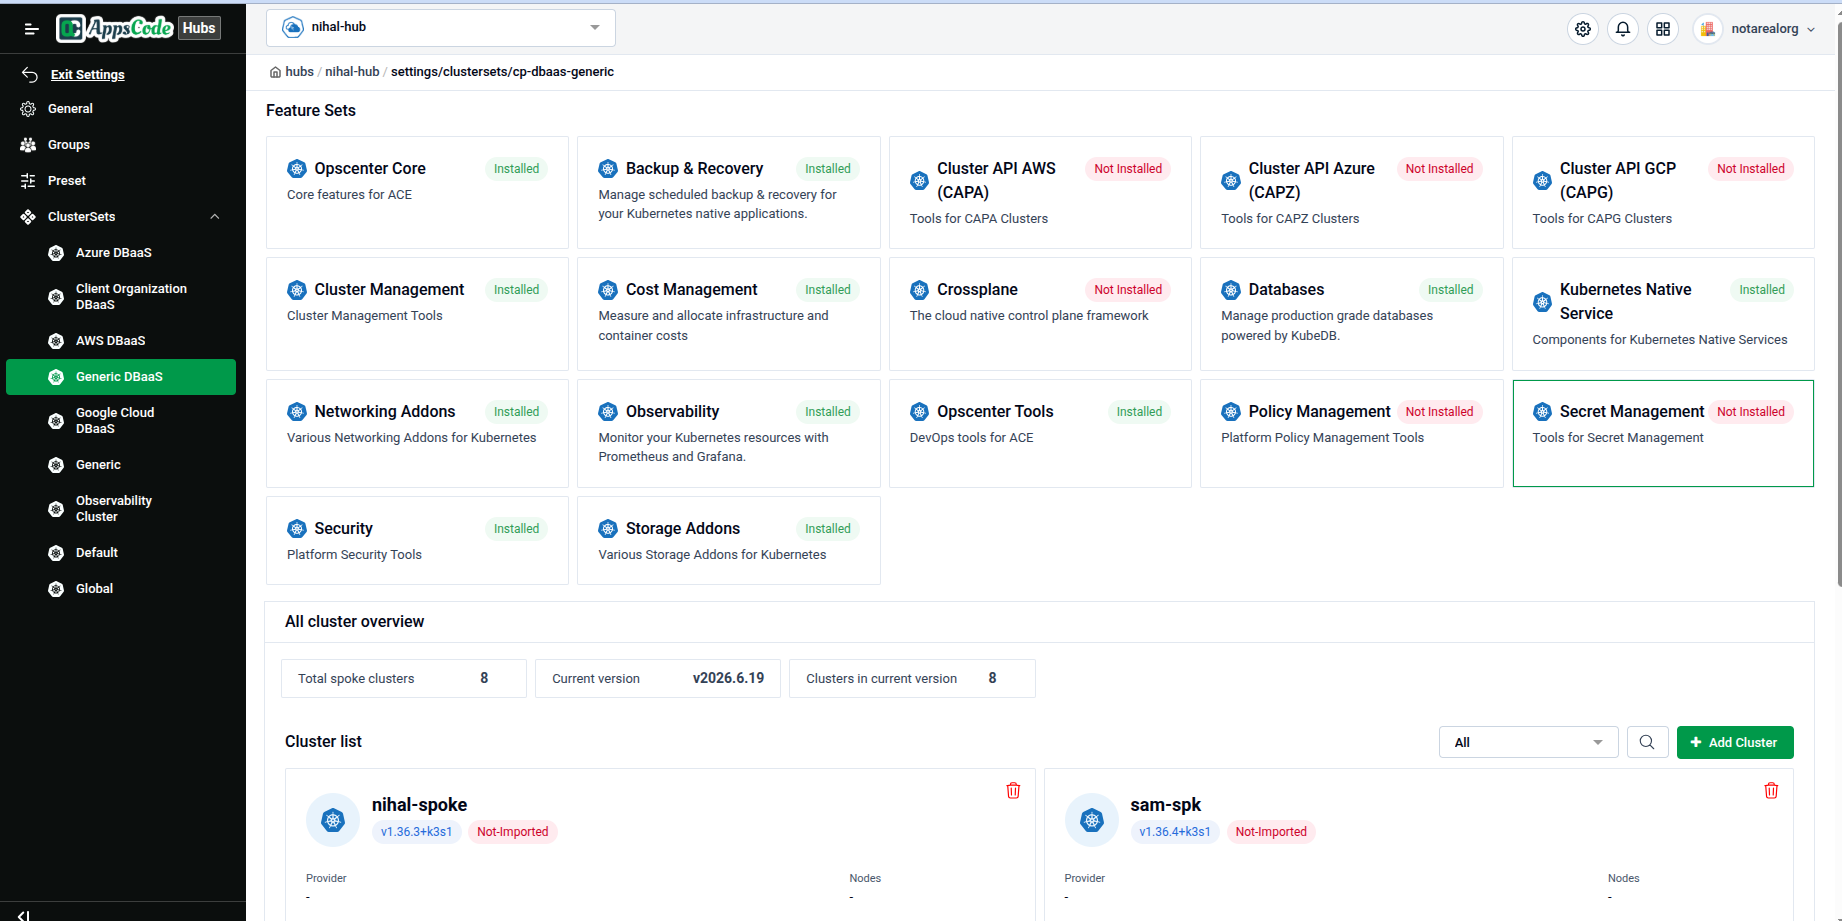Screen dimensions: 1842x921
Task: Delete the sam-spk cluster via trash icon
Action: 1771,790
